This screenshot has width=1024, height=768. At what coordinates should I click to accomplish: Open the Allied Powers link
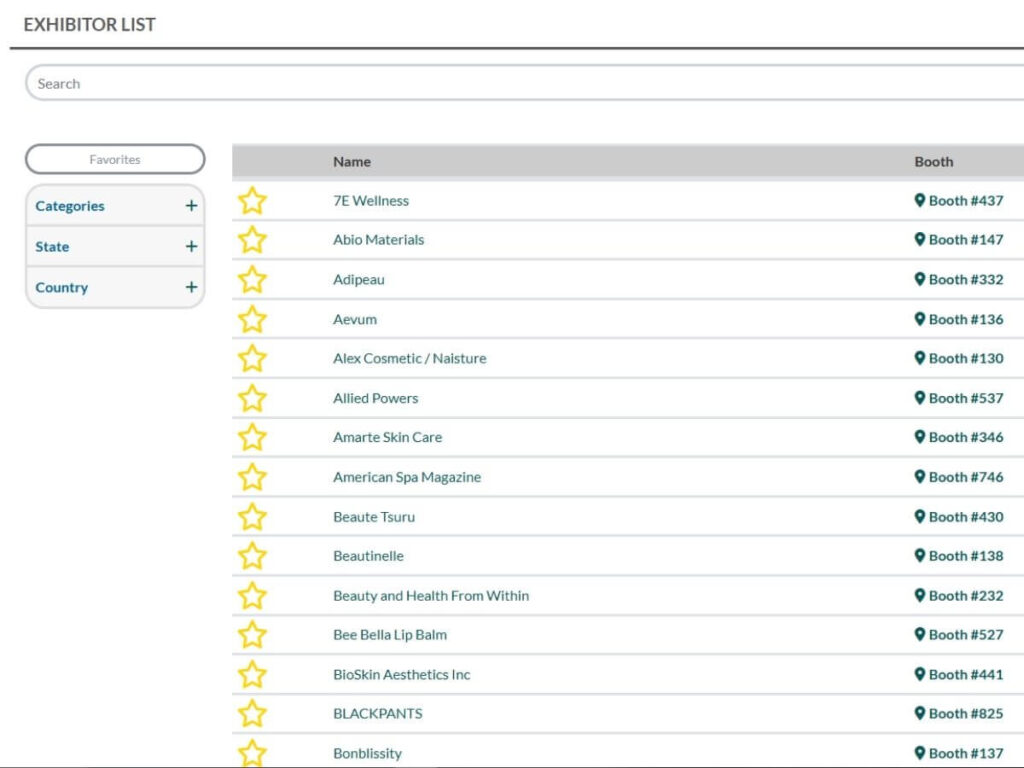click(x=376, y=398)
